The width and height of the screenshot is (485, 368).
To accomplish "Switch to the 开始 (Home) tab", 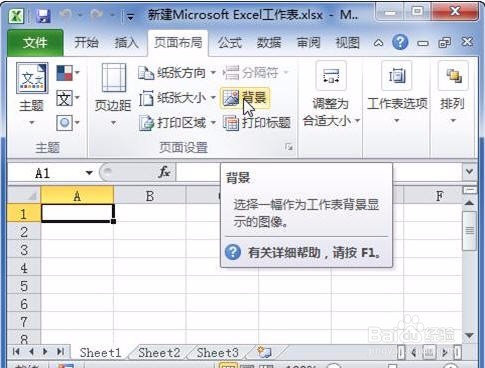I will 86,43.
